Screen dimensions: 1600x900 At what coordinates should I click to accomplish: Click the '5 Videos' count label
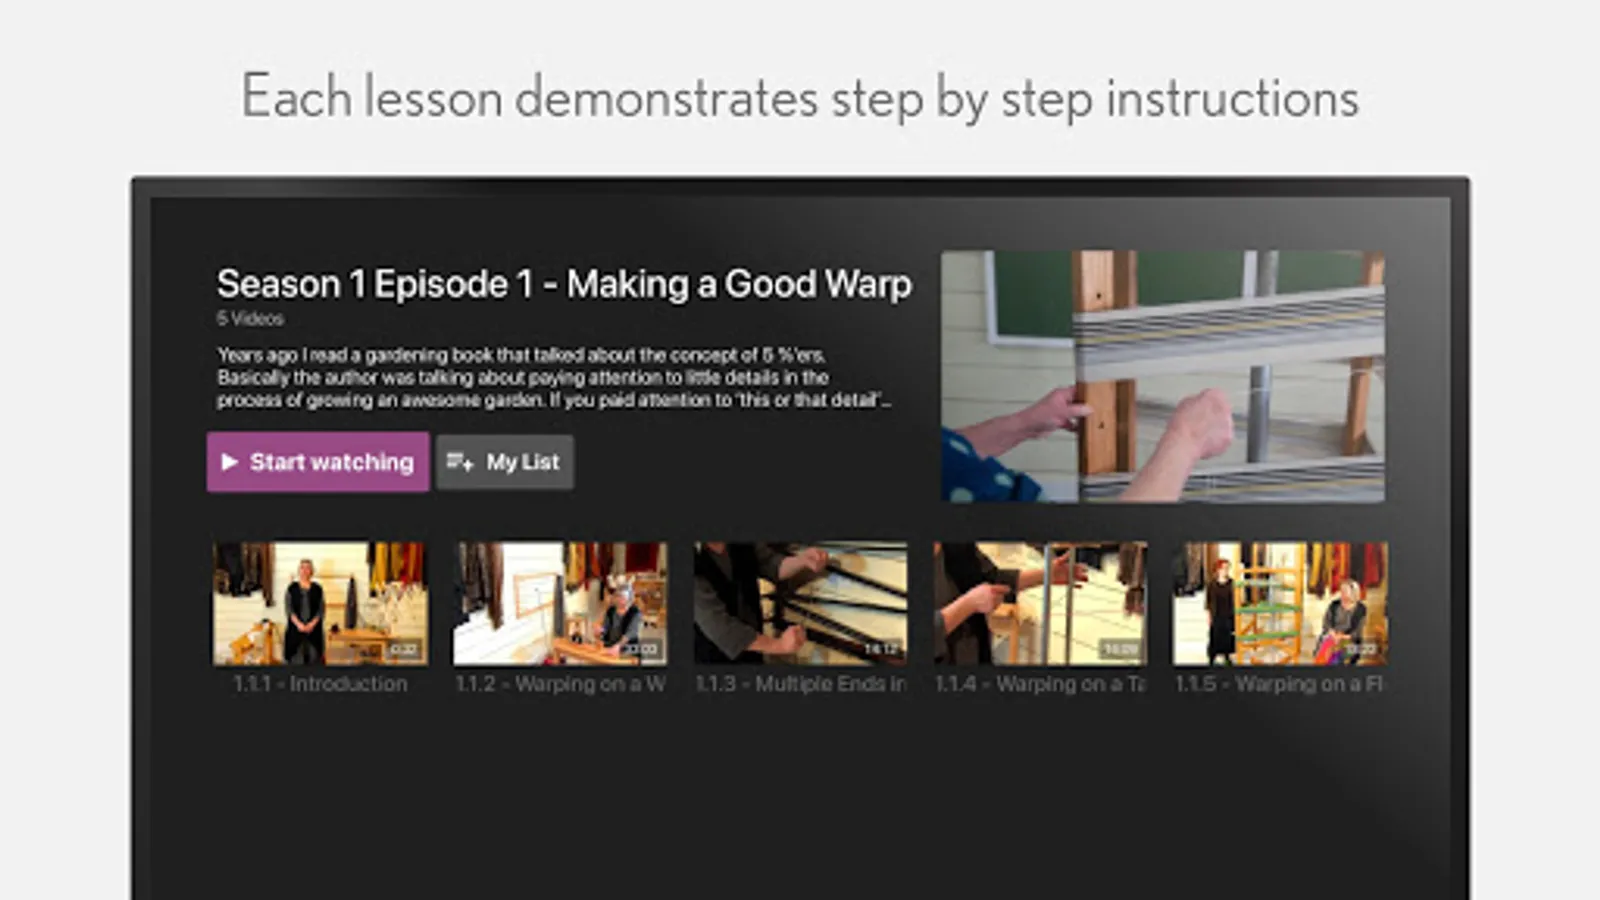250,319
